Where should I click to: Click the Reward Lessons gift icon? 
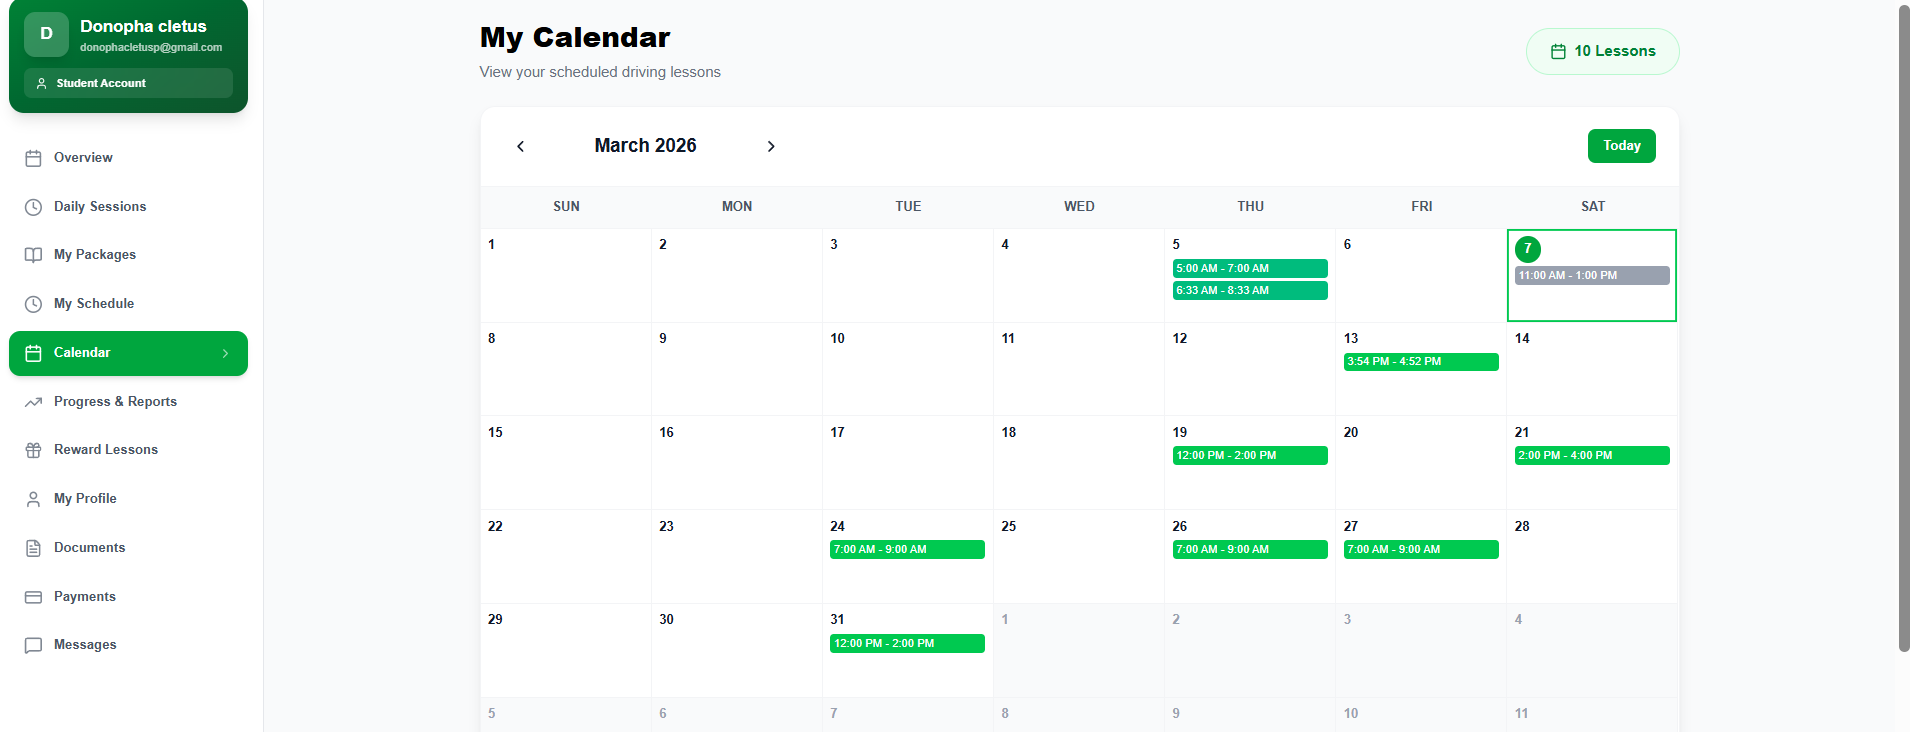[x=33, y=450]
